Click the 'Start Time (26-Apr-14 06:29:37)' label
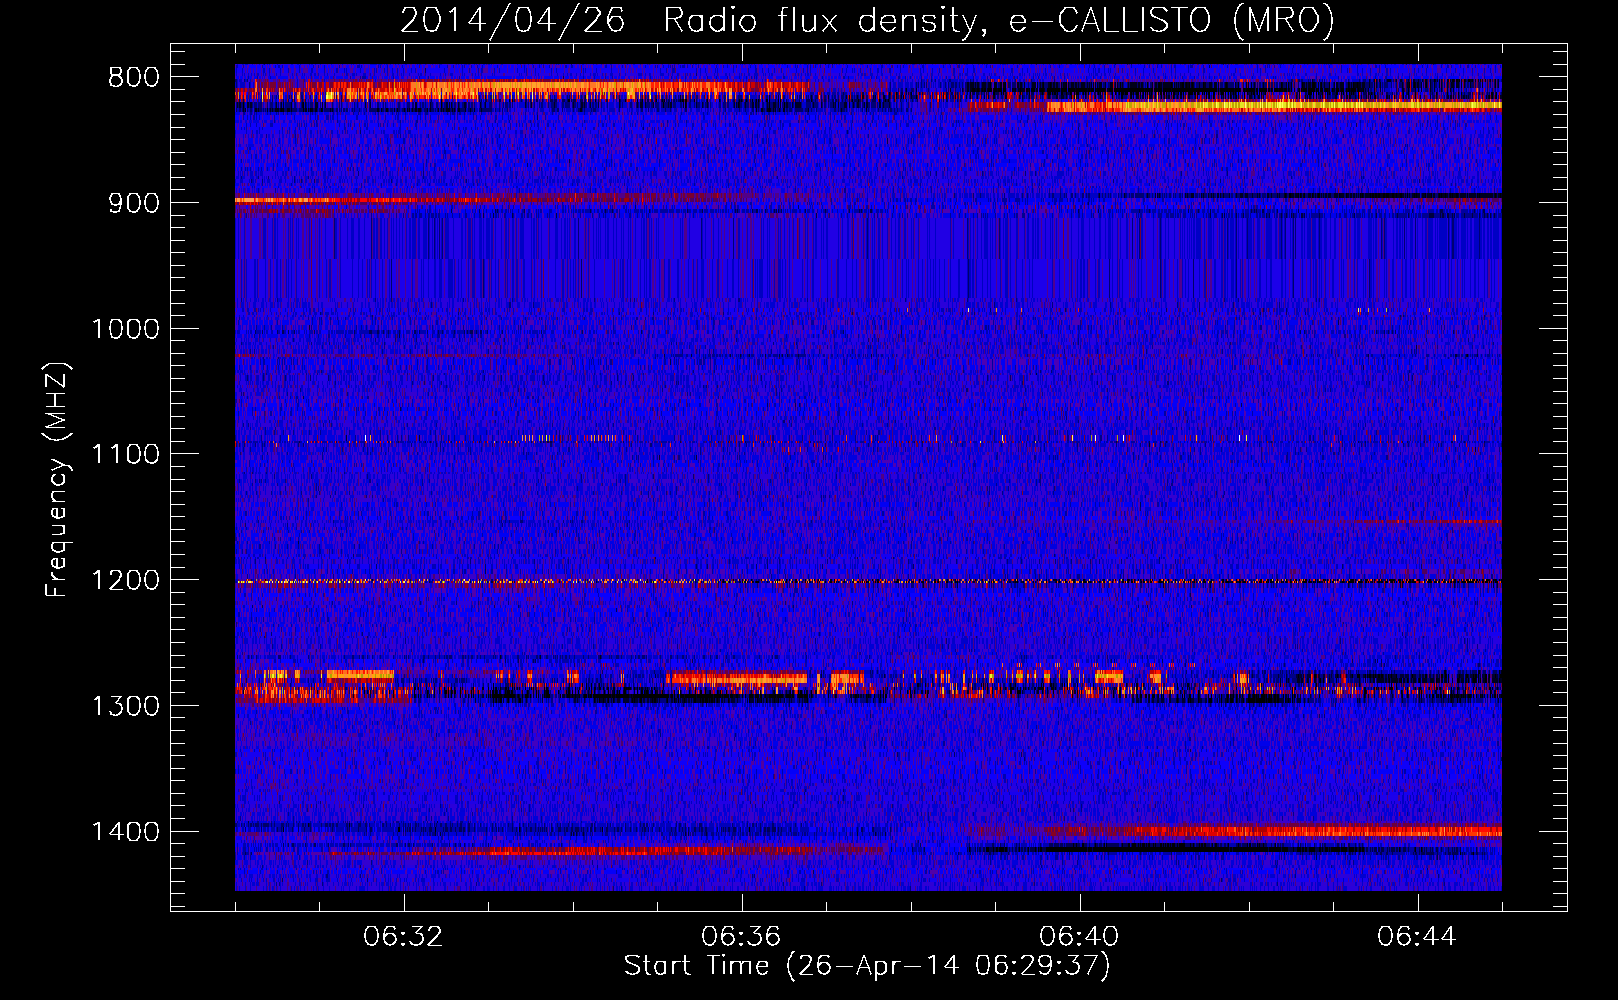This screenshot has width=1618, height=1000. pyautogui.click(x=867, y=966)
